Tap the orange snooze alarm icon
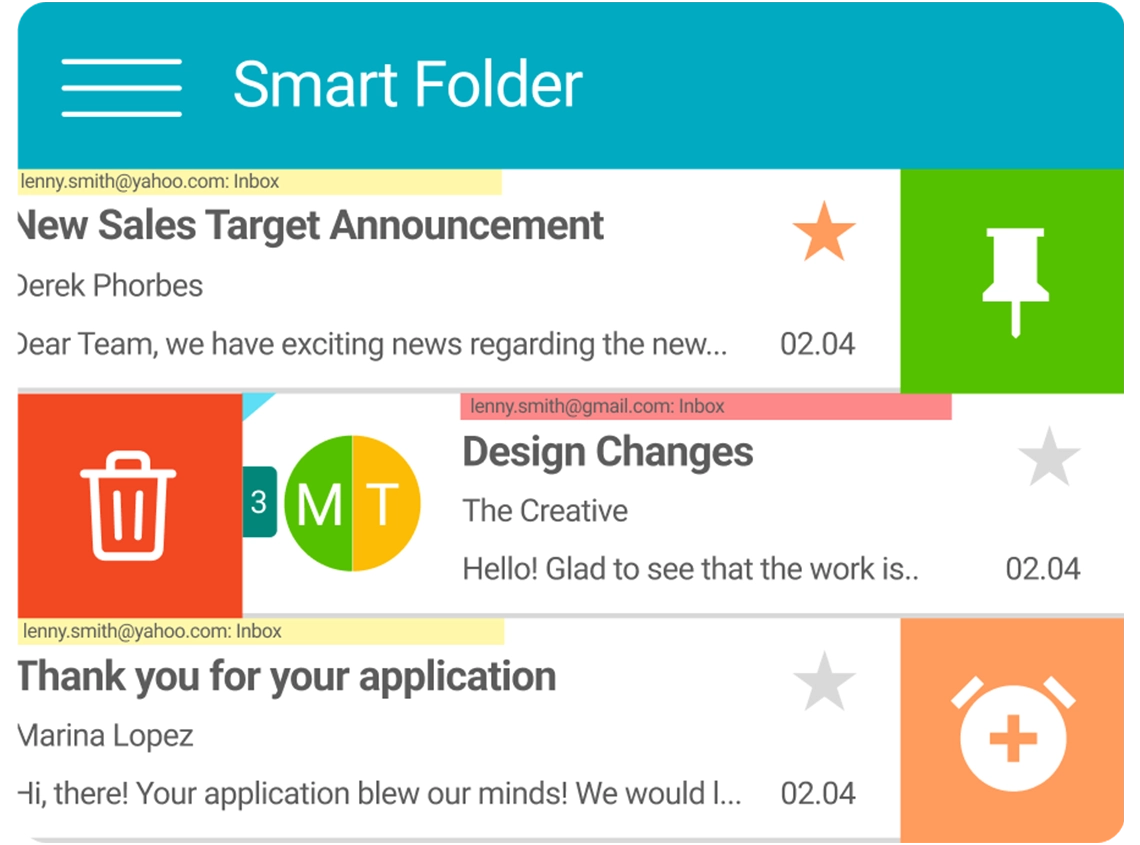Viewport: 1140px width, 845px height. click(1012, 731)
